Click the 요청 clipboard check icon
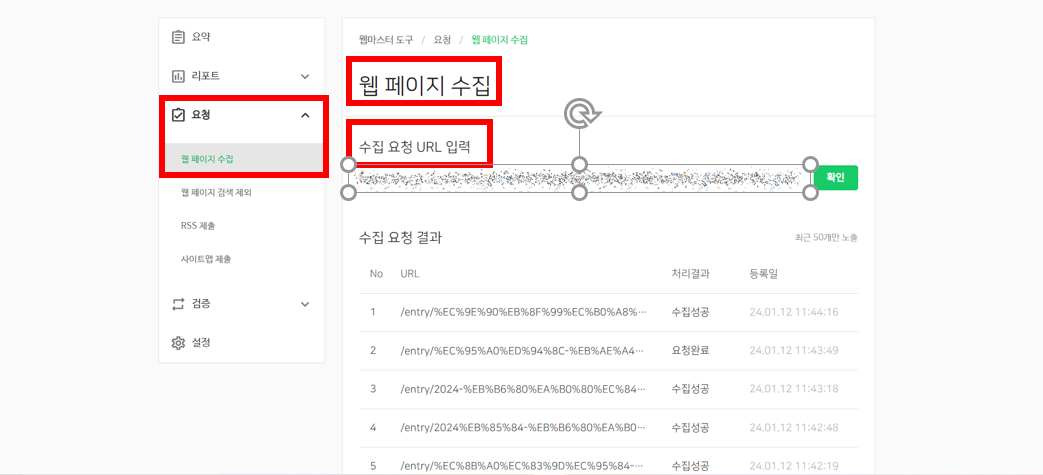This screenshot has height=475, width=1043. [x=178, y=115]
